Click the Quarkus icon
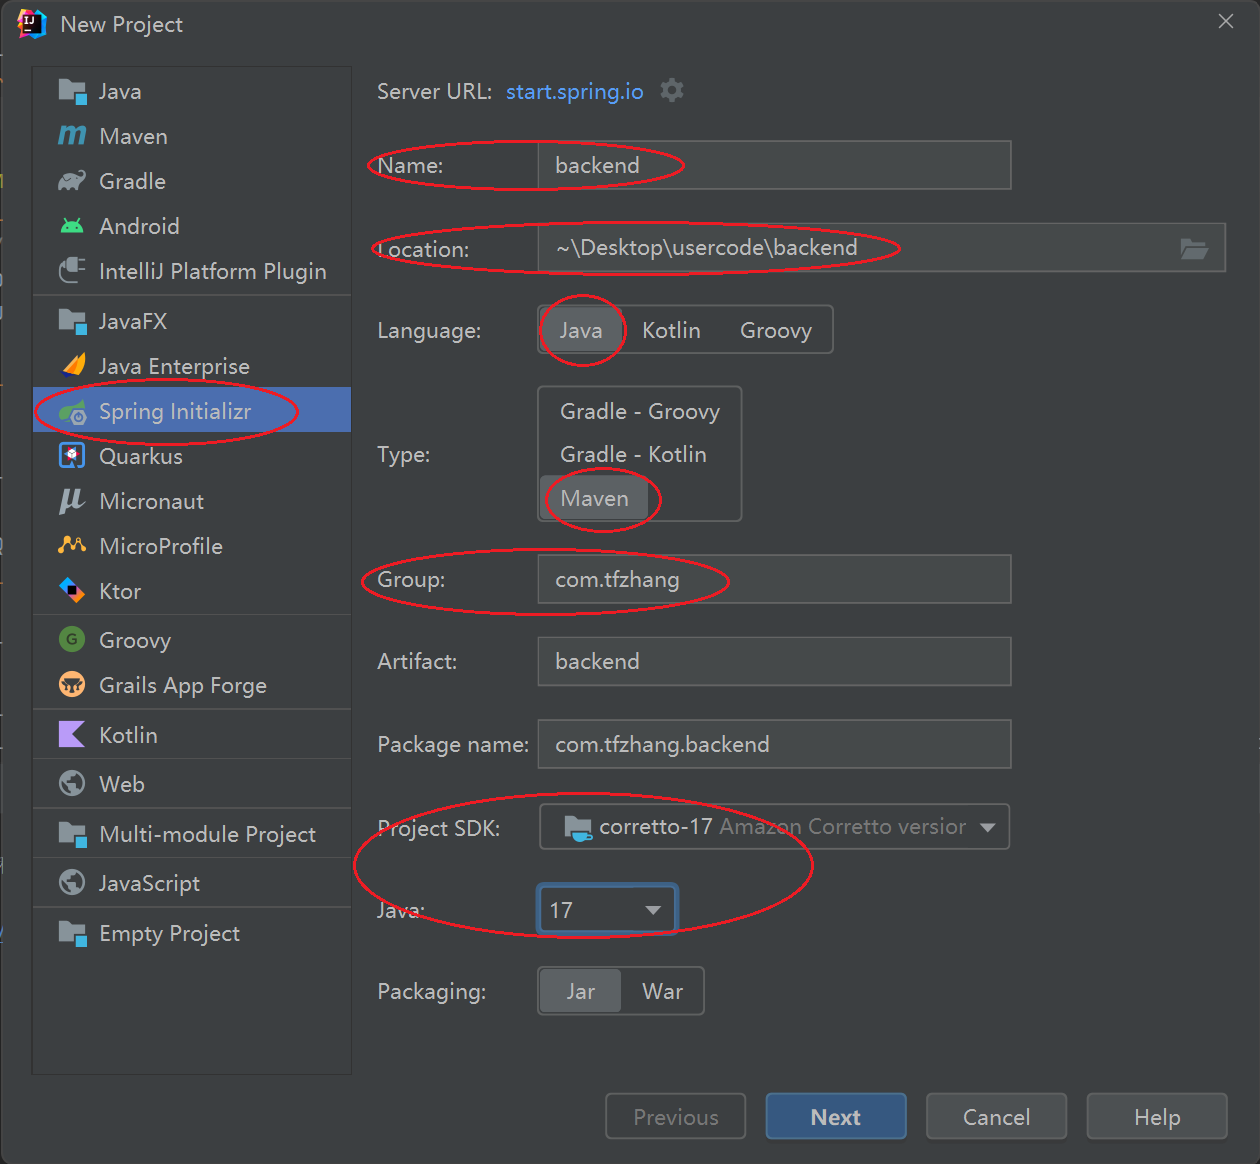This screenshot has height=1164, width=1260. point(72,456)
